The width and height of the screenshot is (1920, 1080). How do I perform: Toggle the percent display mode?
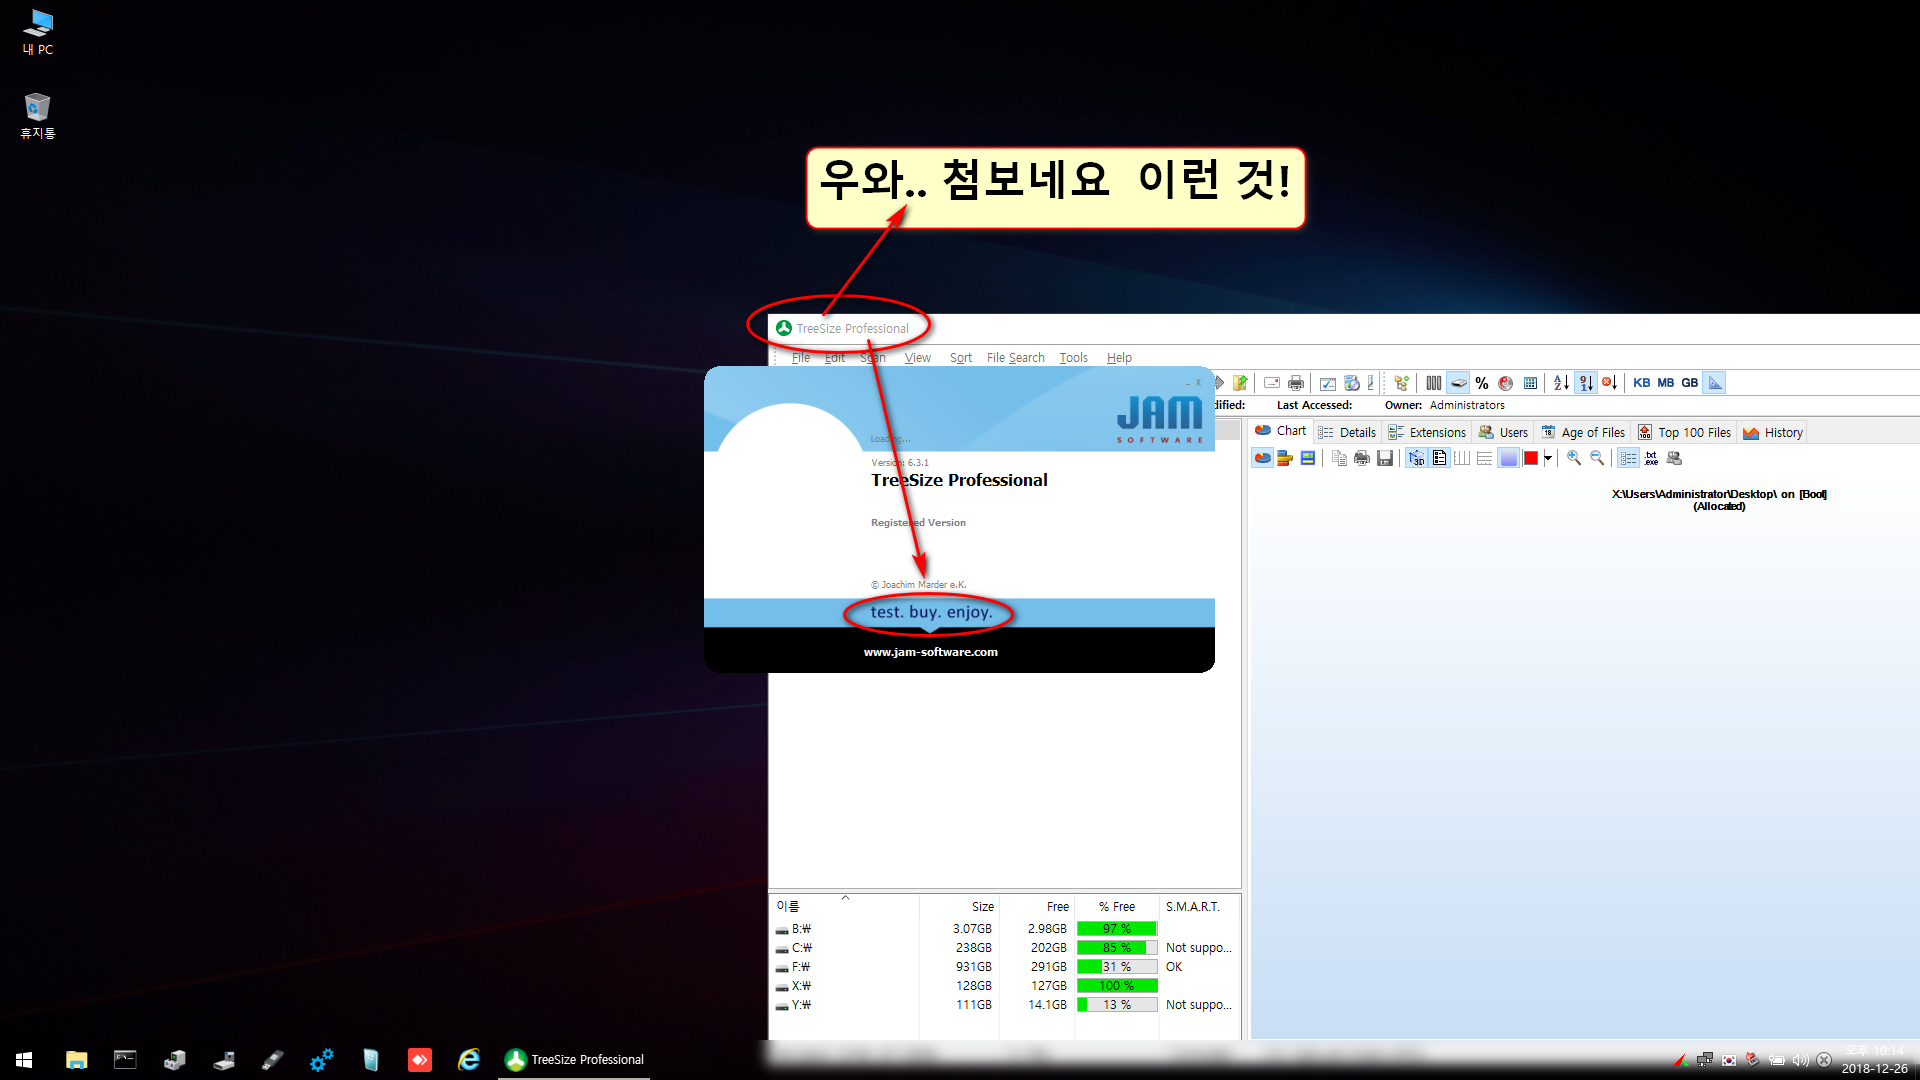coord(1482,383)
